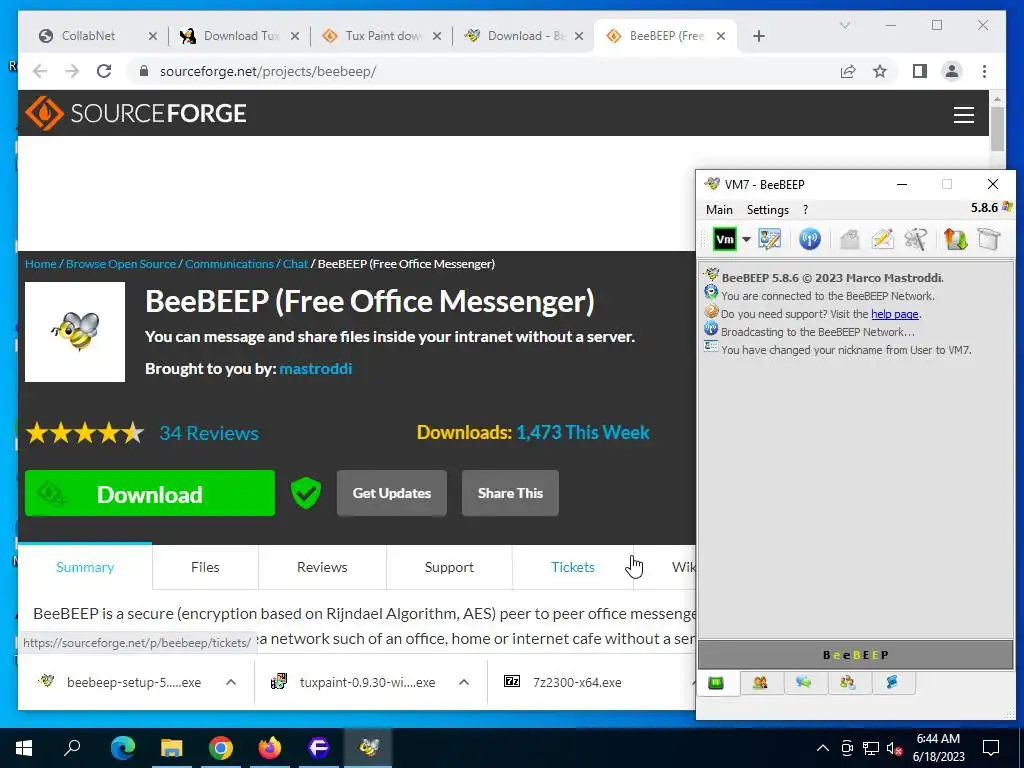Switch to the Tux Paint download browser tab
The height and width of the screenshot is (768, 1024).
coord(384,36)
